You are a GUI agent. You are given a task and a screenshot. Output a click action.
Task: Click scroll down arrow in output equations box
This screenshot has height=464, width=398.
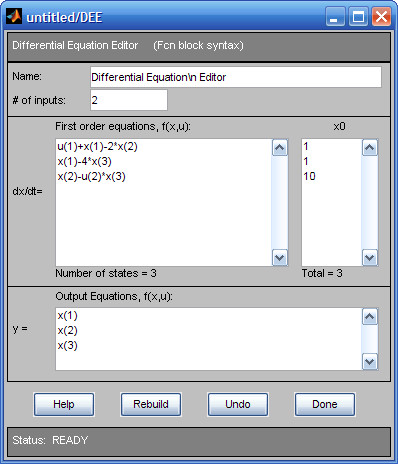[370, 362]
